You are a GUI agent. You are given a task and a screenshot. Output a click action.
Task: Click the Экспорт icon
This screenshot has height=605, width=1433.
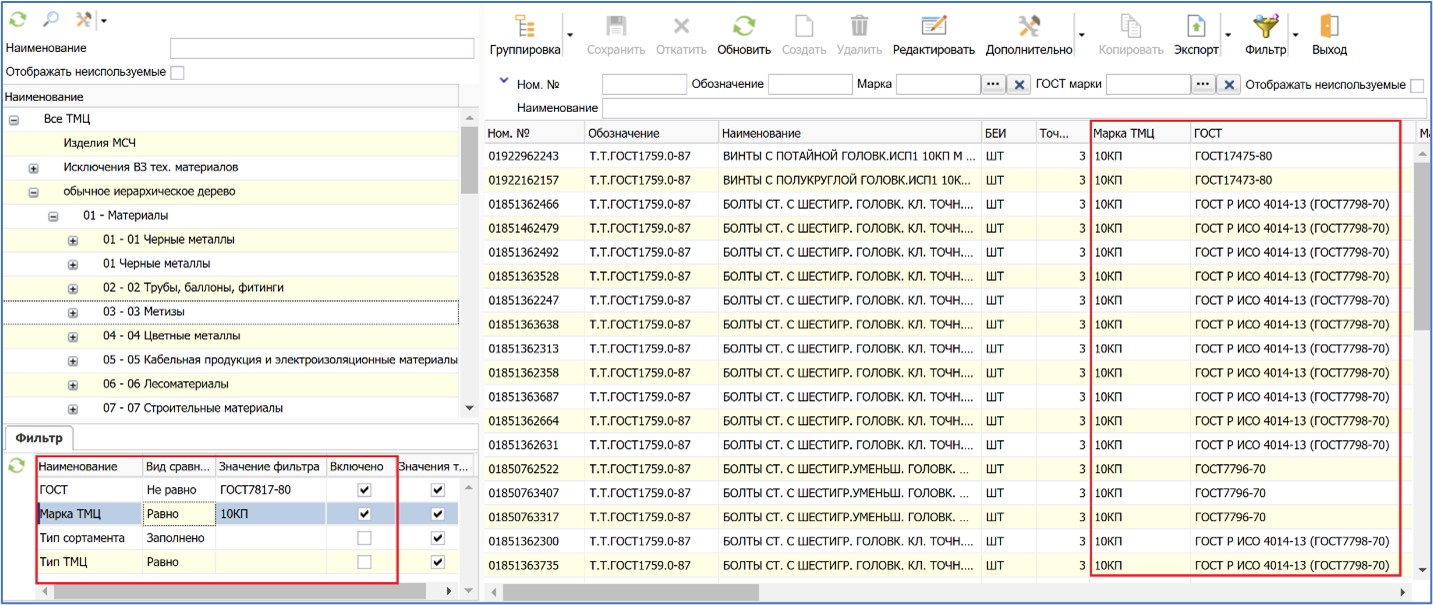1195,28
